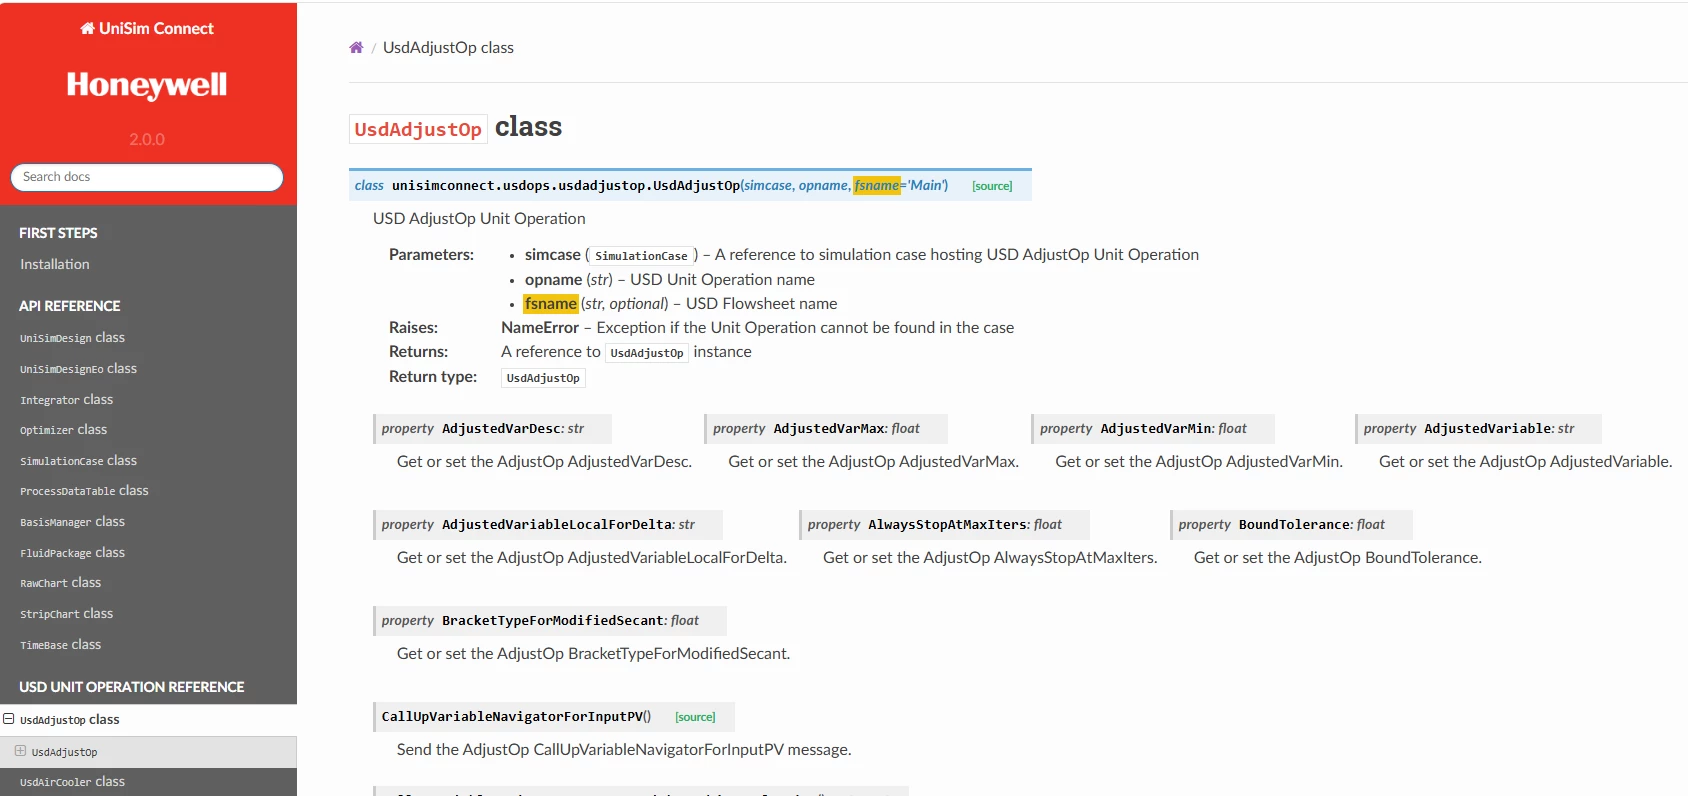Open UniSimDesign class page
The image size is (1688, 796).
(72, 338)
